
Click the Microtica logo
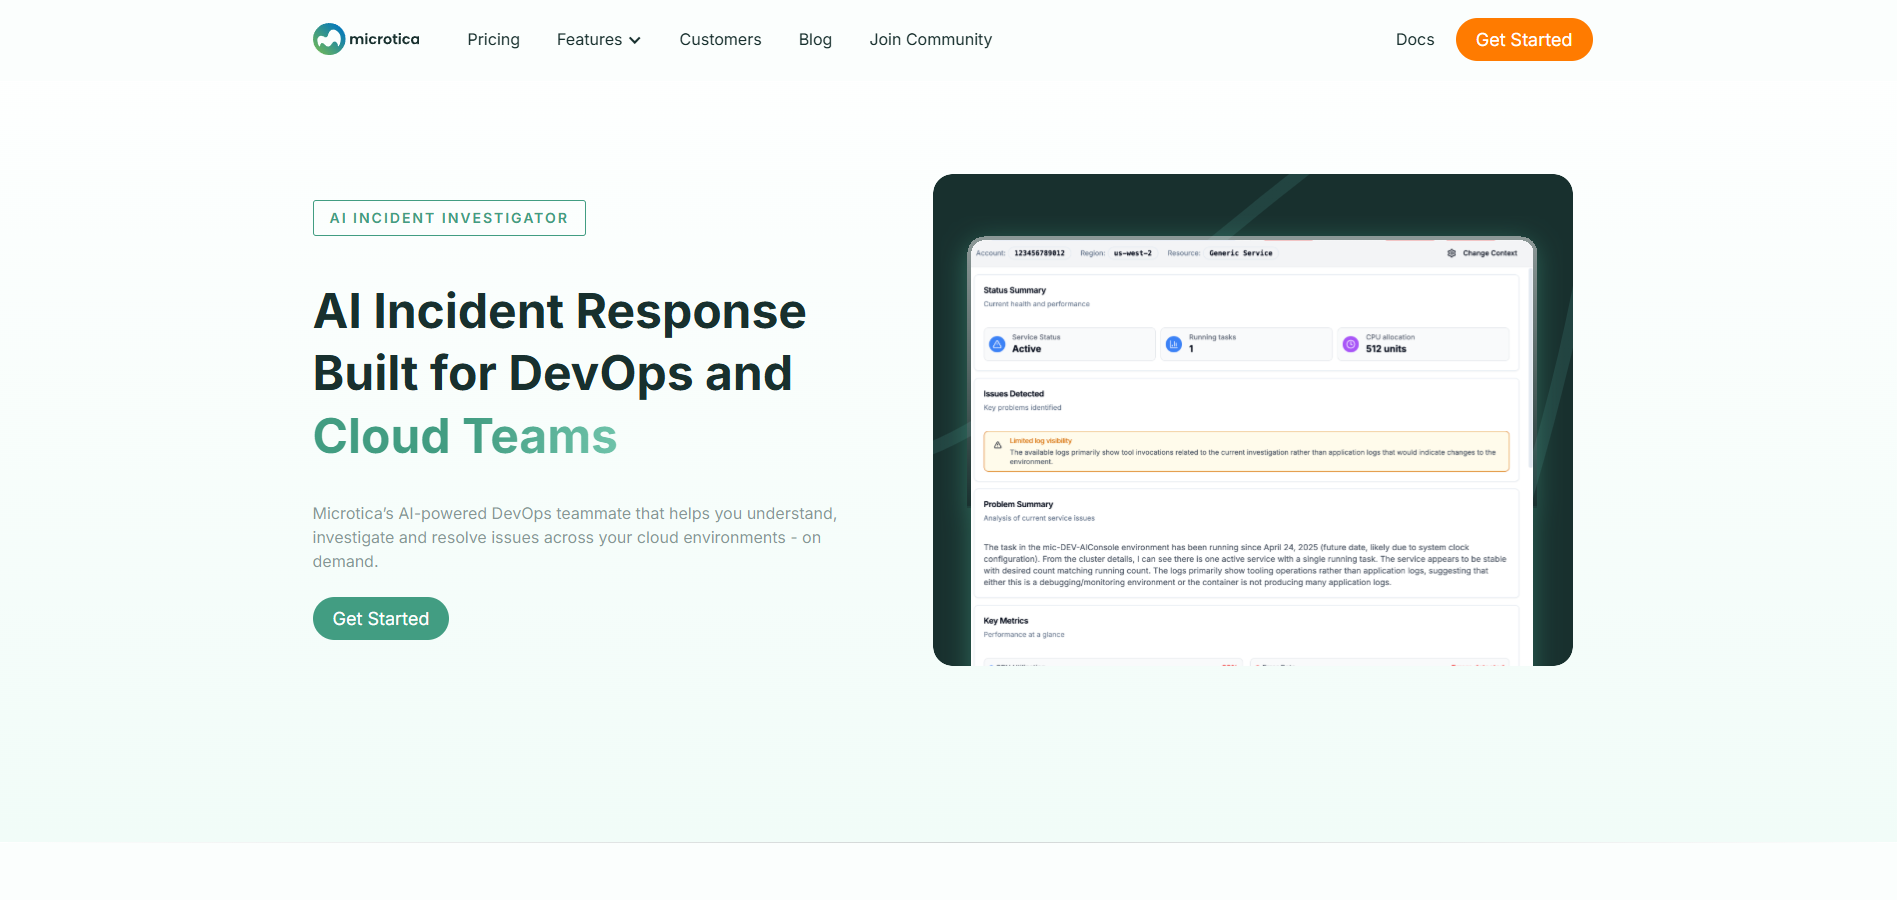[366, 39]
